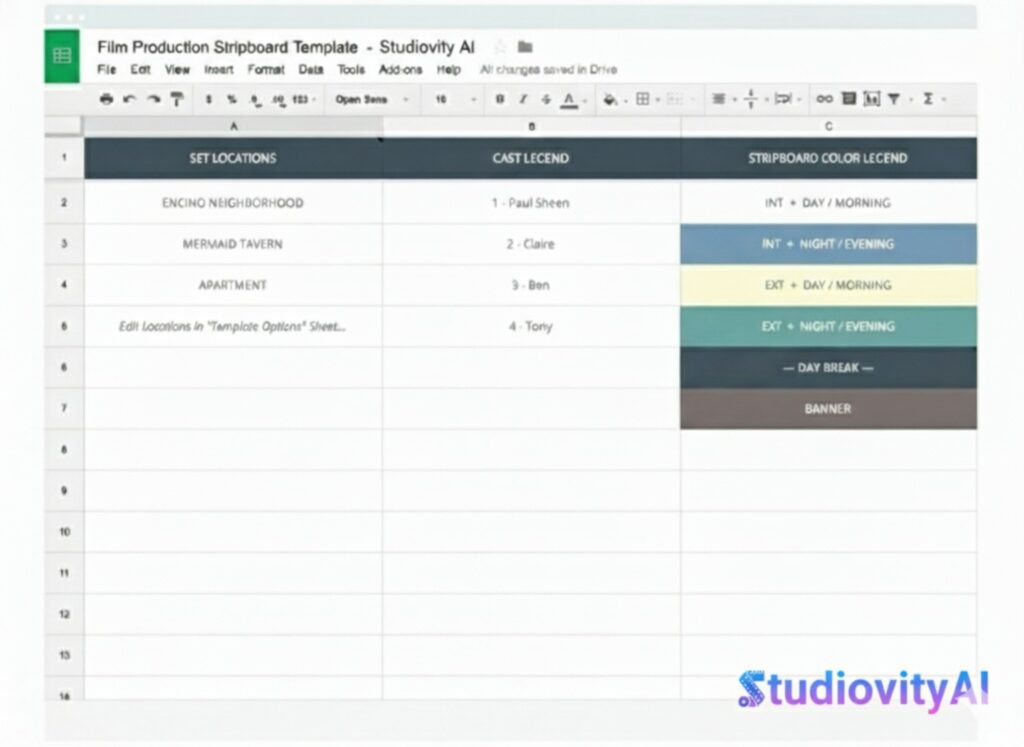
Task: Click the select-all corner box
Action: coord(64,126)
